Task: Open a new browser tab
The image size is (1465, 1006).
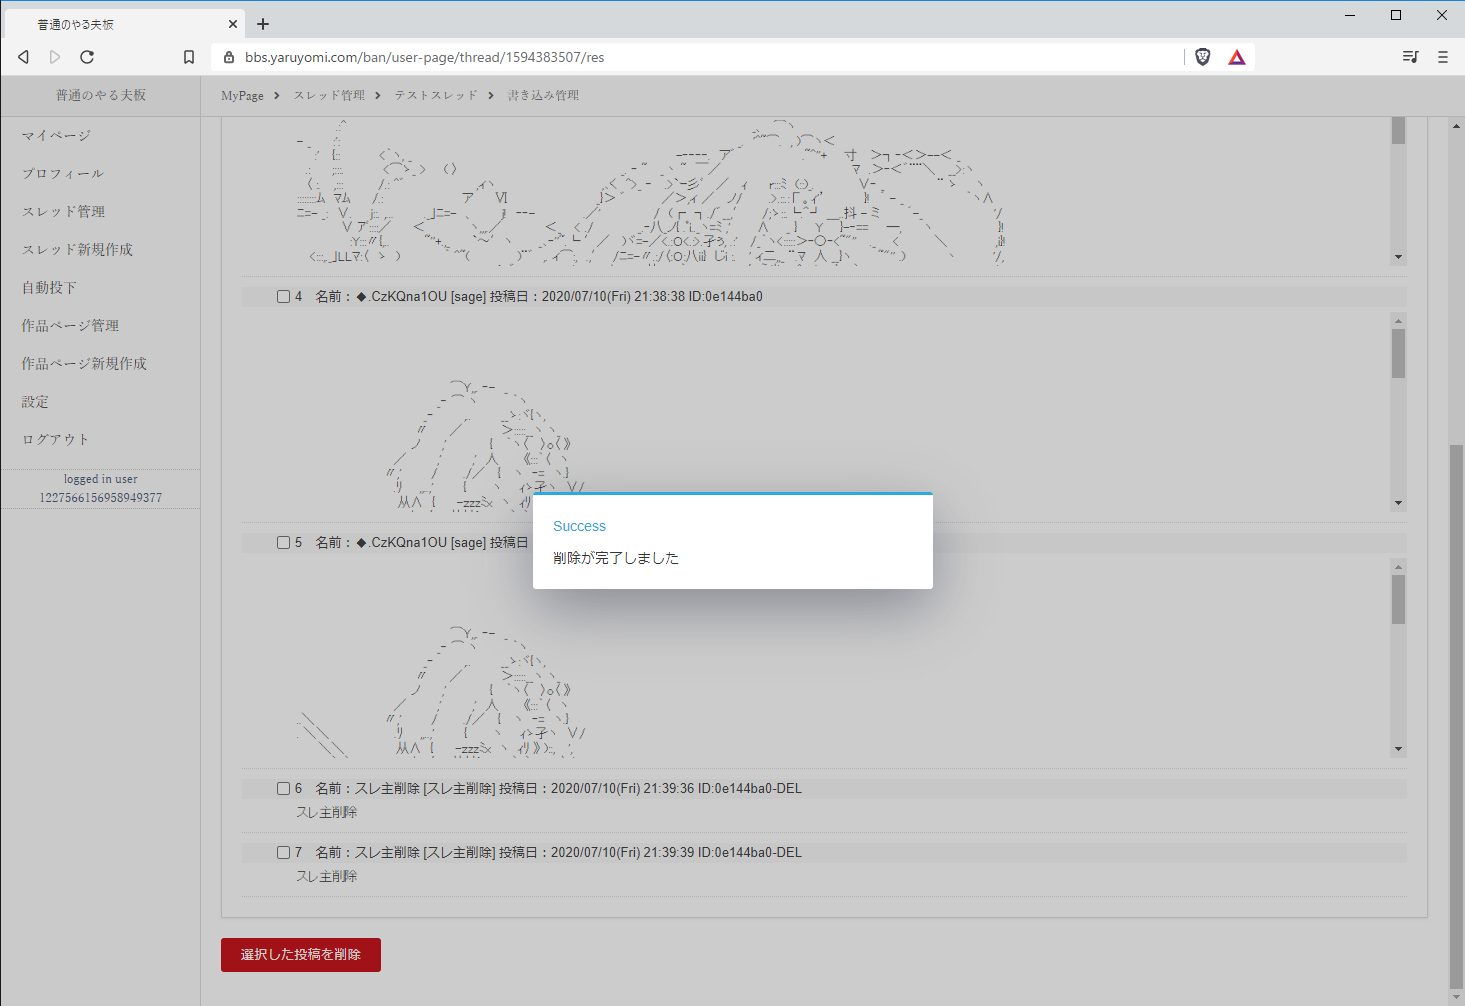Action: tap(263, 23)
